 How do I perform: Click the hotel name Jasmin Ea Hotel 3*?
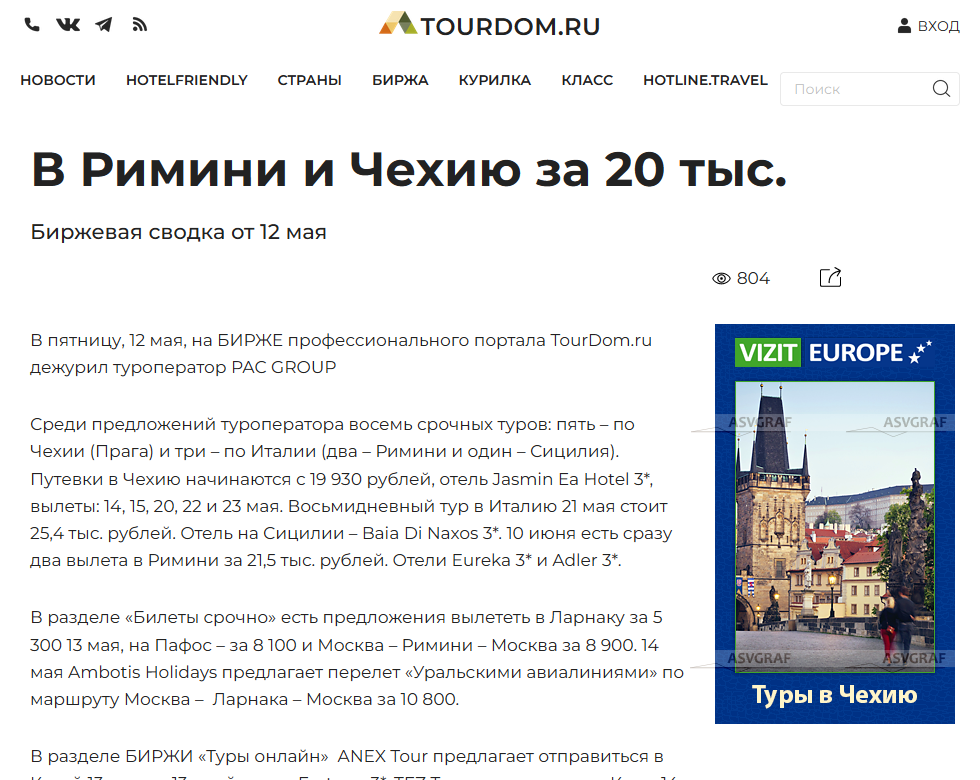click(572, 479)
